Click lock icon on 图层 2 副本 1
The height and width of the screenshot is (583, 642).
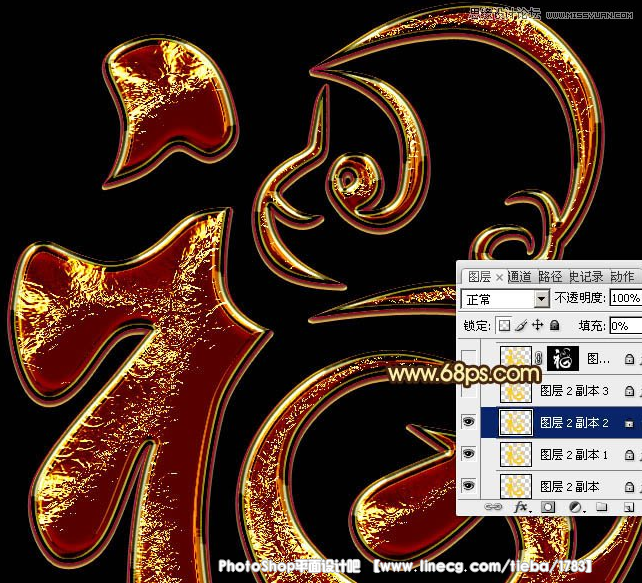(x=629, y=455)
